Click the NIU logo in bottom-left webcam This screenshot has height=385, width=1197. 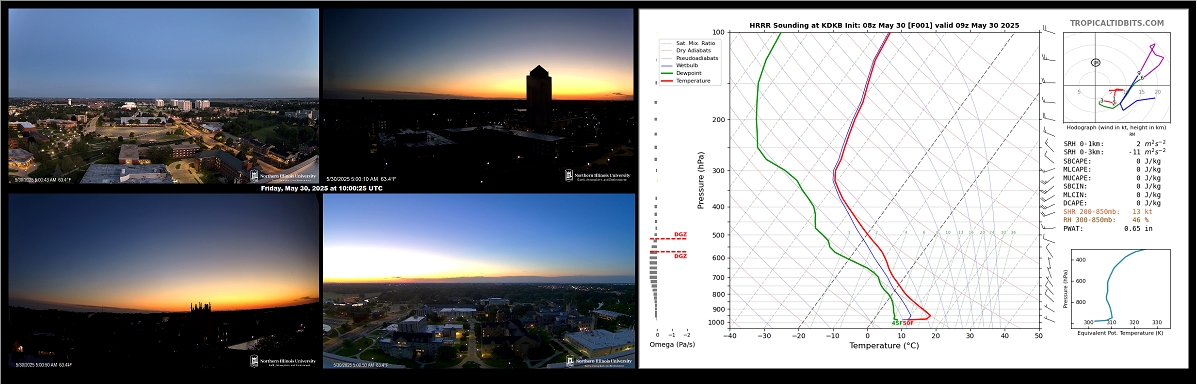(282, 361)
